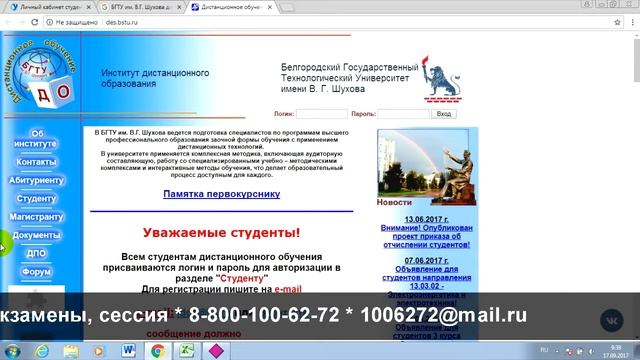The image size is (640, 360).
Task: Click the 'Институт дистанционного образования' heading
Action: (155, 78)
